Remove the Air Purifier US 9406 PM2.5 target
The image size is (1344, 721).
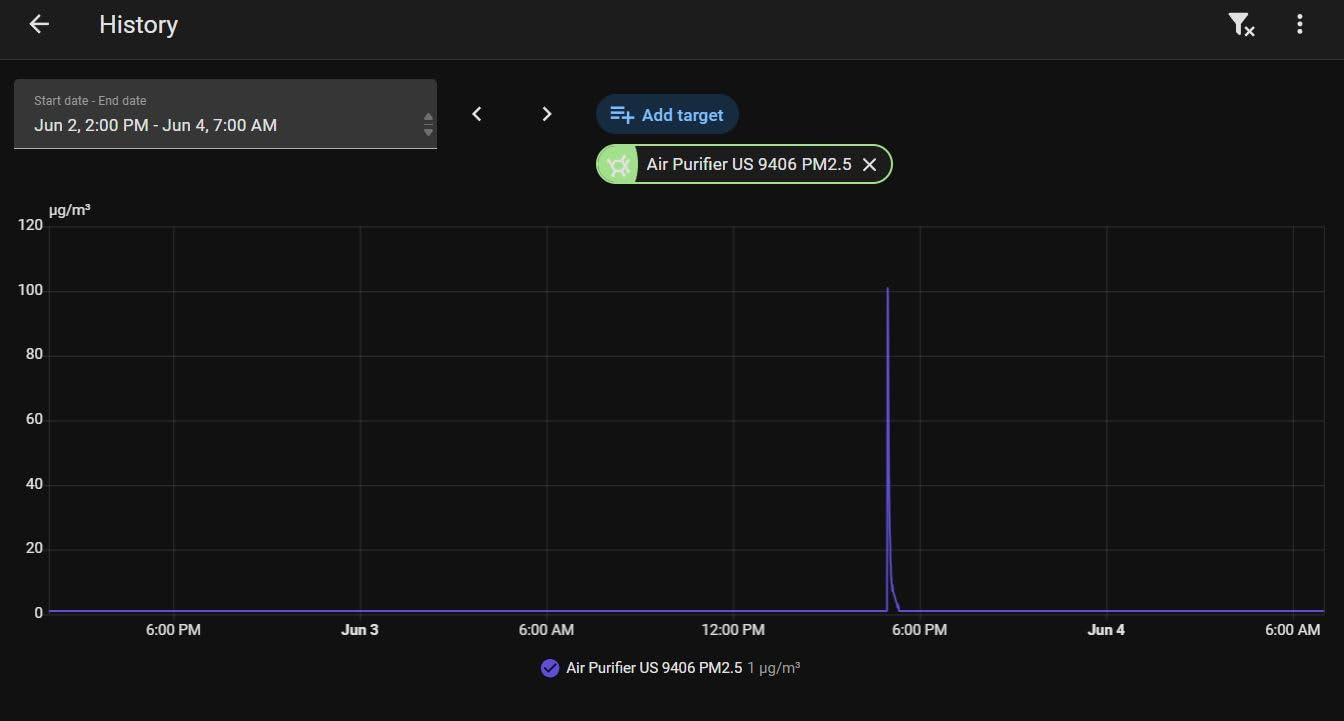pos(870,164)
